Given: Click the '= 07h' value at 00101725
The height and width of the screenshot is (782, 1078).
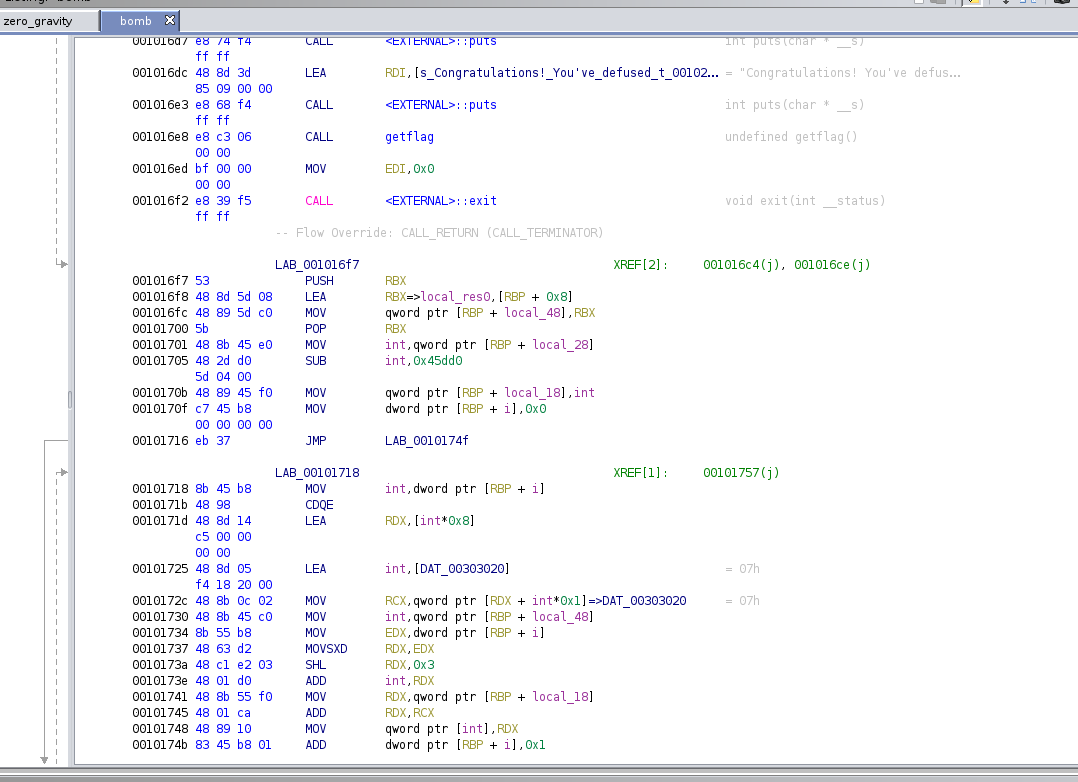Looking at the screenshot, I should [x=742, y=569].
